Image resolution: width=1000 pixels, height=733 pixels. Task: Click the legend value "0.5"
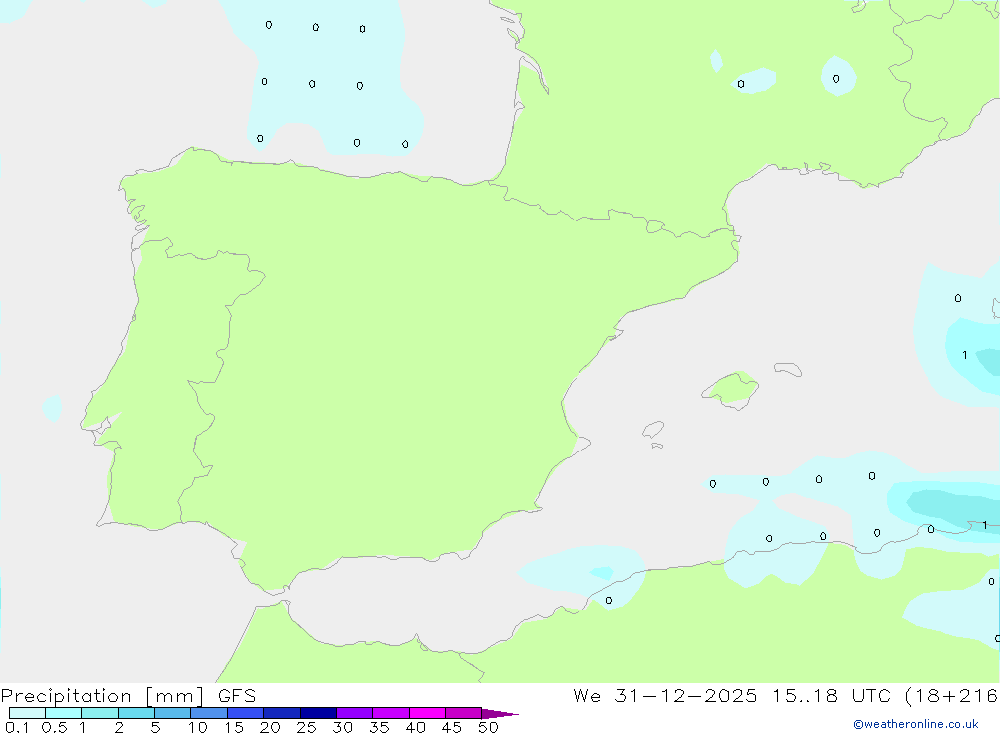(x=54, y=727)
